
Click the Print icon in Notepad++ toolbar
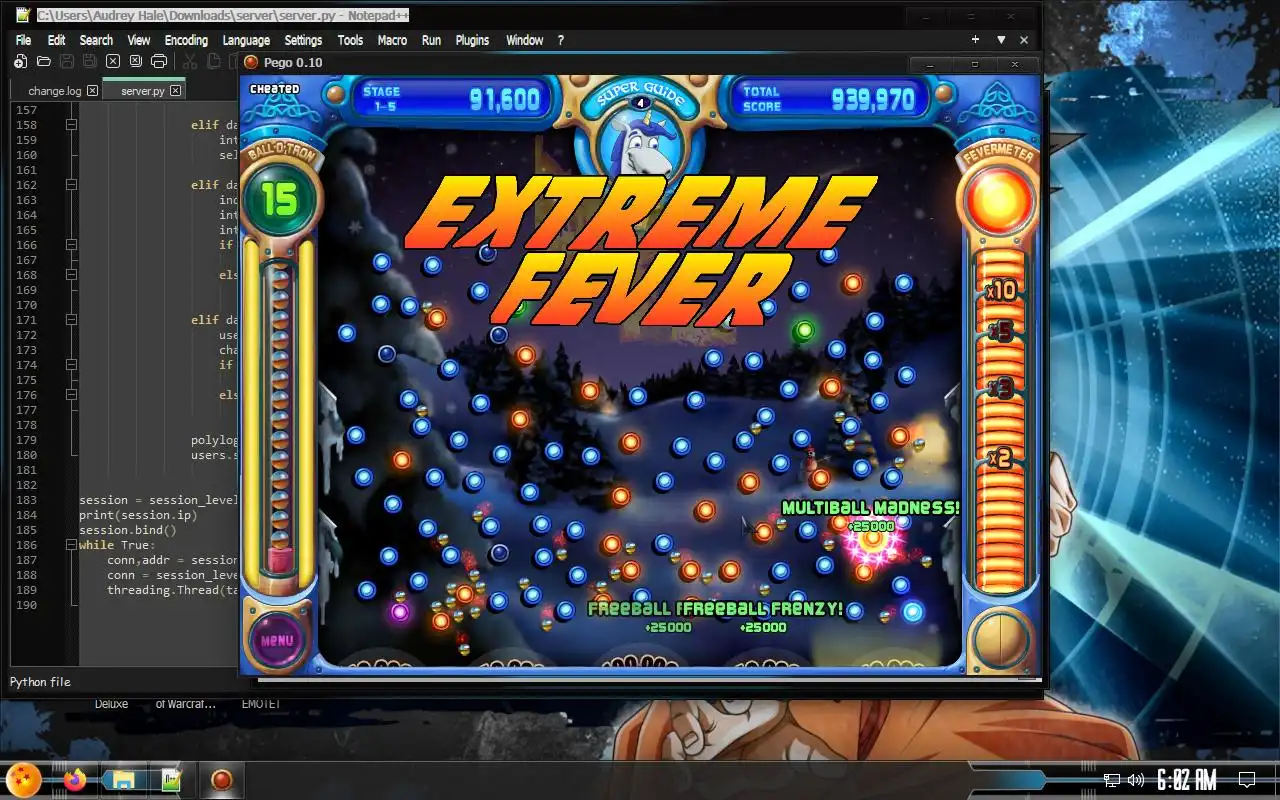pyautogui.click(x=159, y=62)
